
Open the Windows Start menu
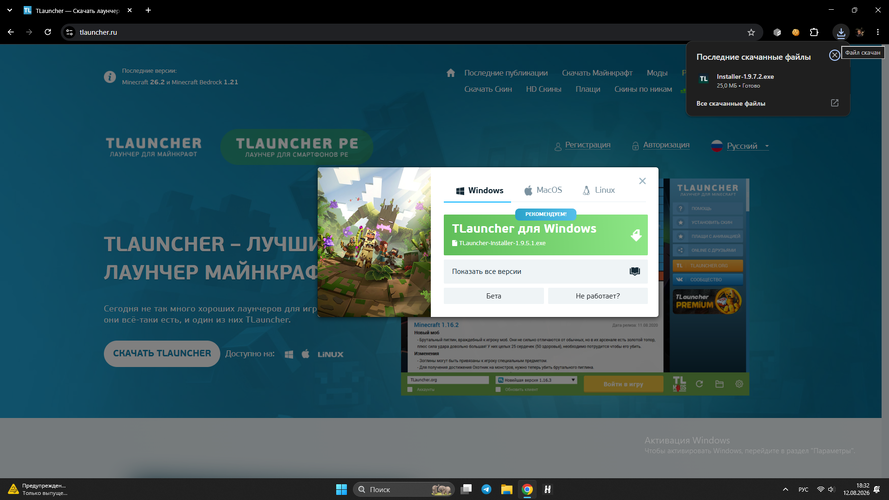[x=341, y=489]
